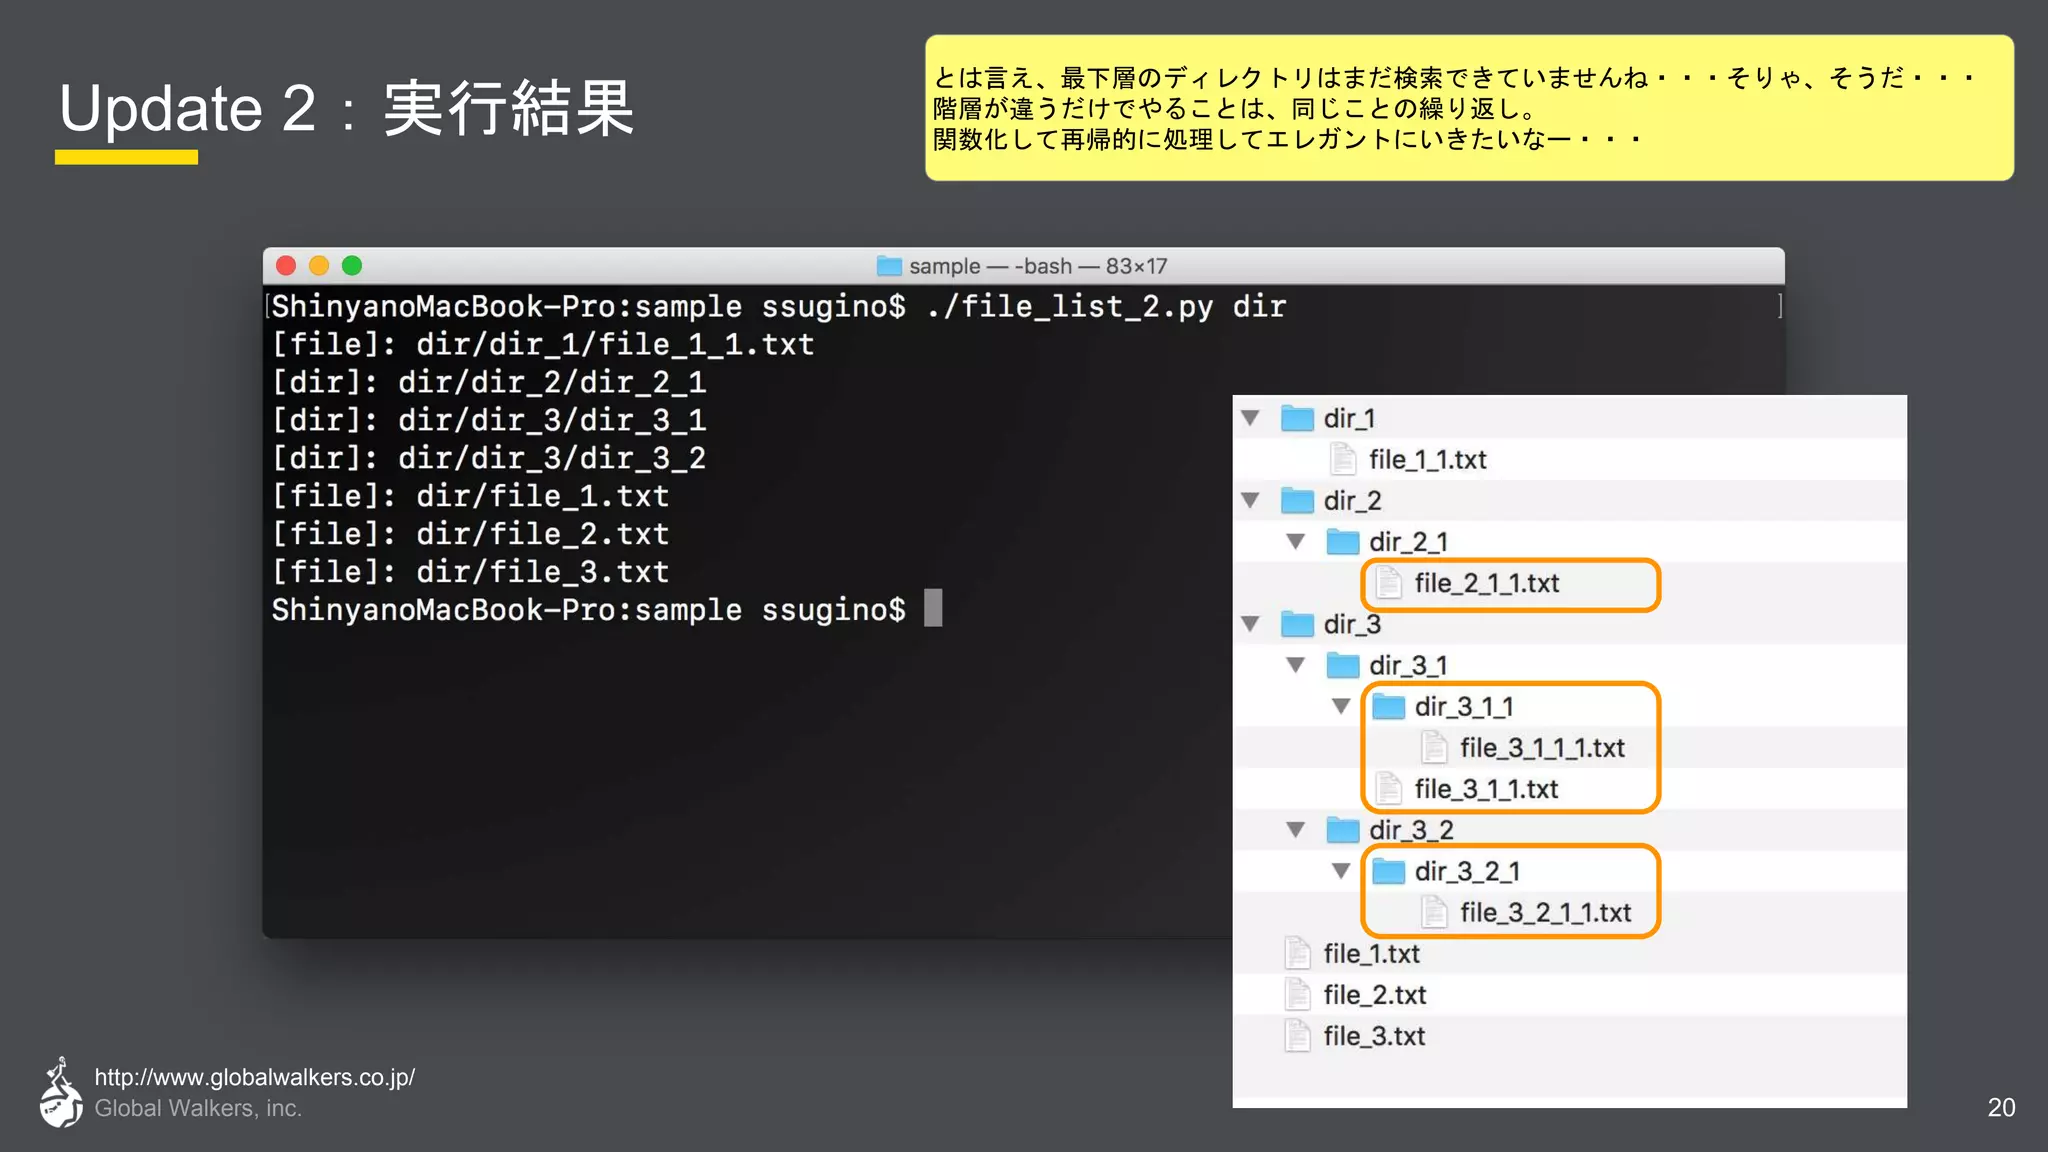The image size is (2048, 1152).
Task: Click the file_3_2_1_1.txt document icon
Action: coord(1435,912)
